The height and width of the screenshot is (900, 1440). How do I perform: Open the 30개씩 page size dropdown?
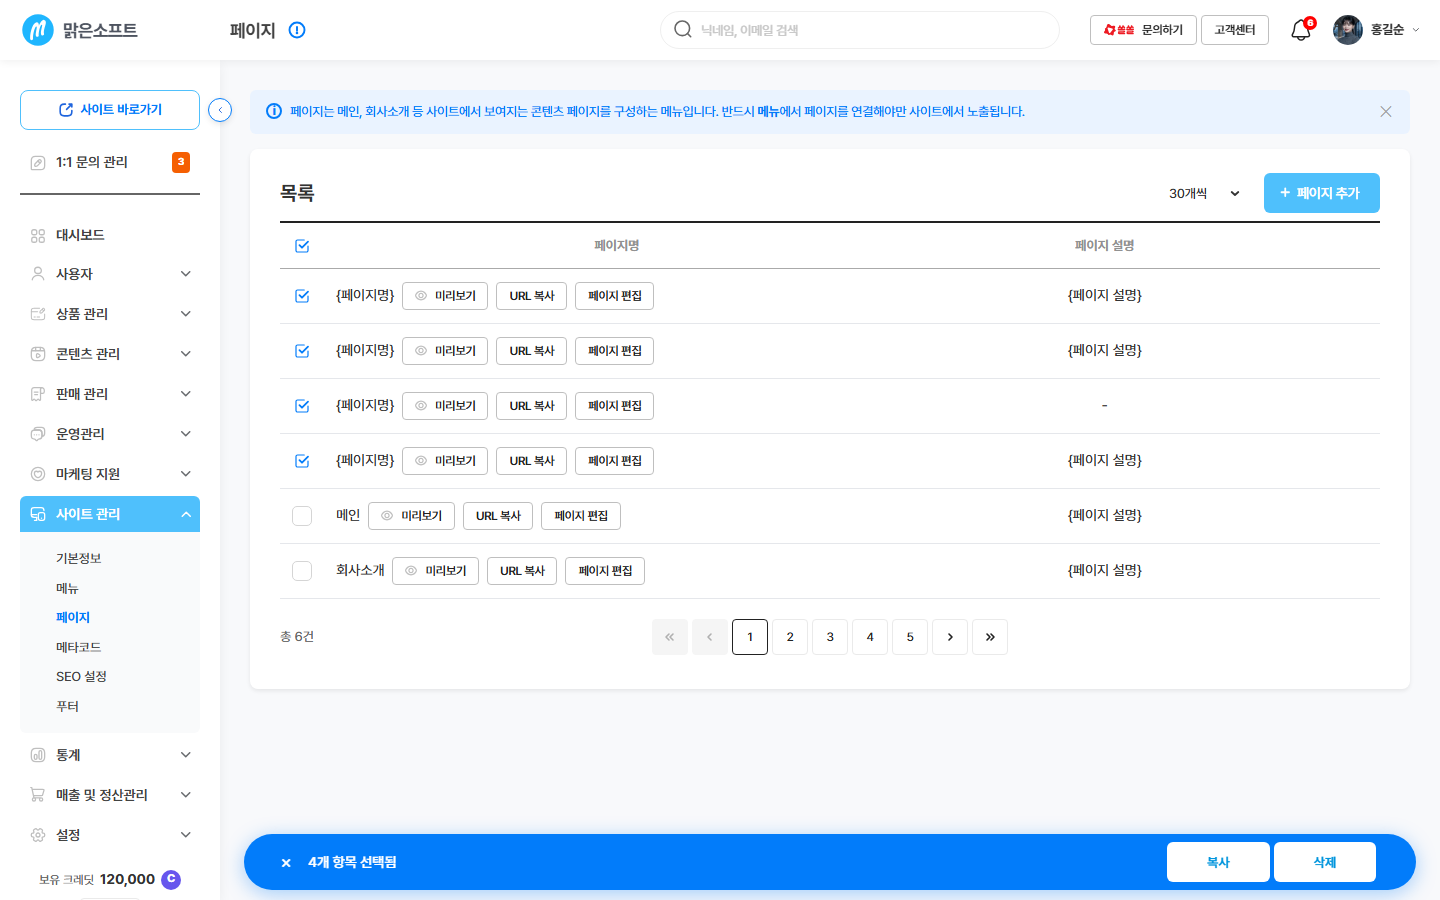coord(1204,193)
